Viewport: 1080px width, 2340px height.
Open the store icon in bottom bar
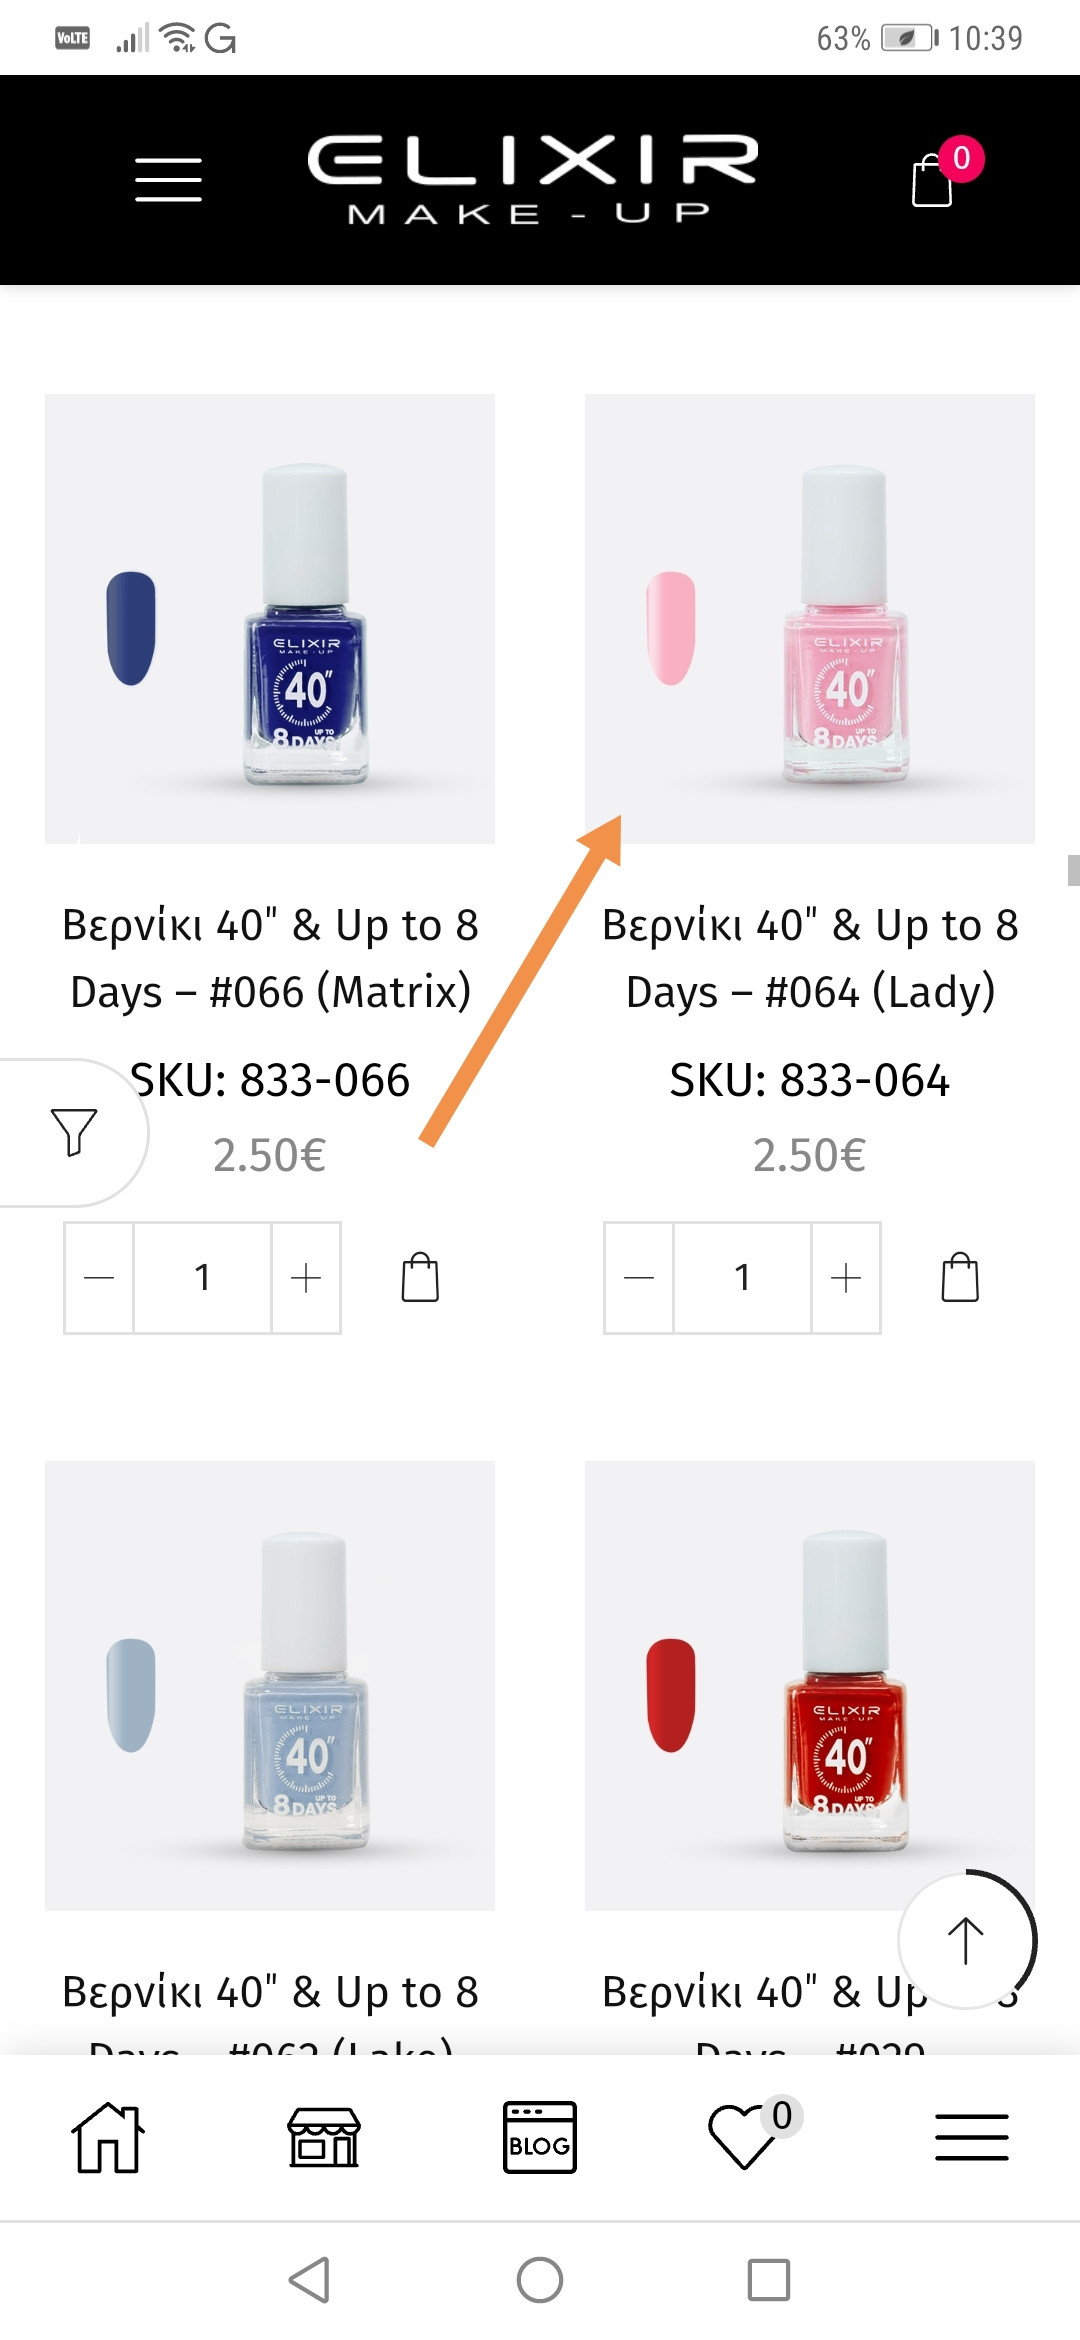point(323,2138)
